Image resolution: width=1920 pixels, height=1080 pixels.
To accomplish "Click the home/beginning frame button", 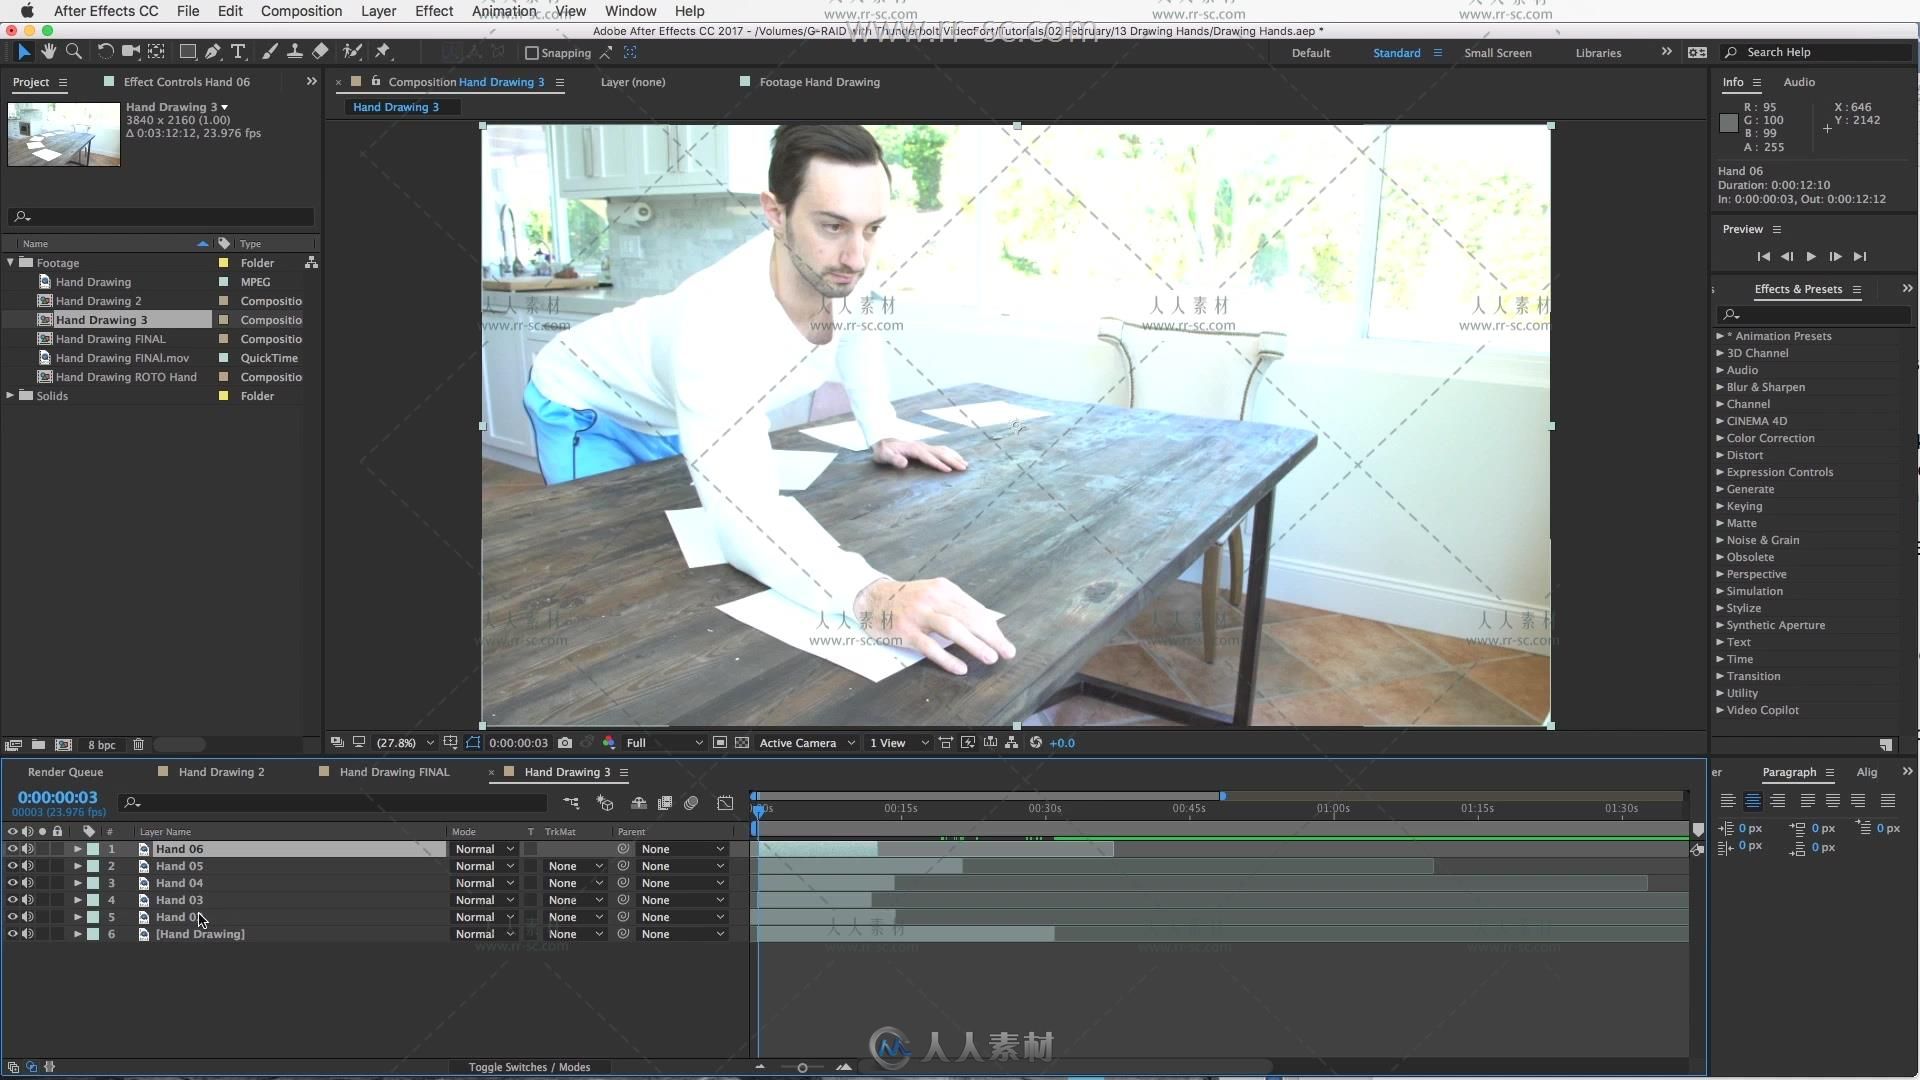I will click(x=1763, y=257).
